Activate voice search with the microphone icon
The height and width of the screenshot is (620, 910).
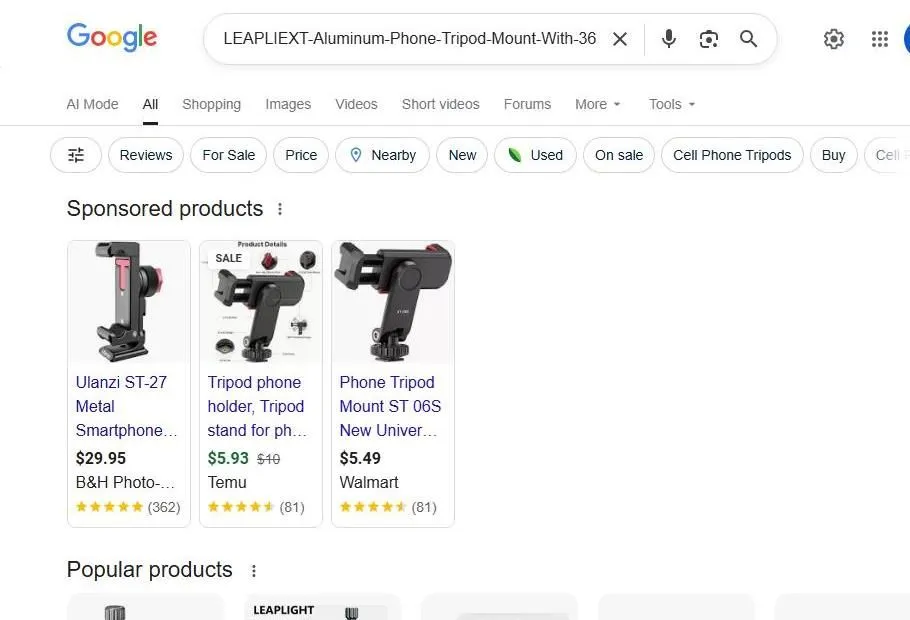668,39
